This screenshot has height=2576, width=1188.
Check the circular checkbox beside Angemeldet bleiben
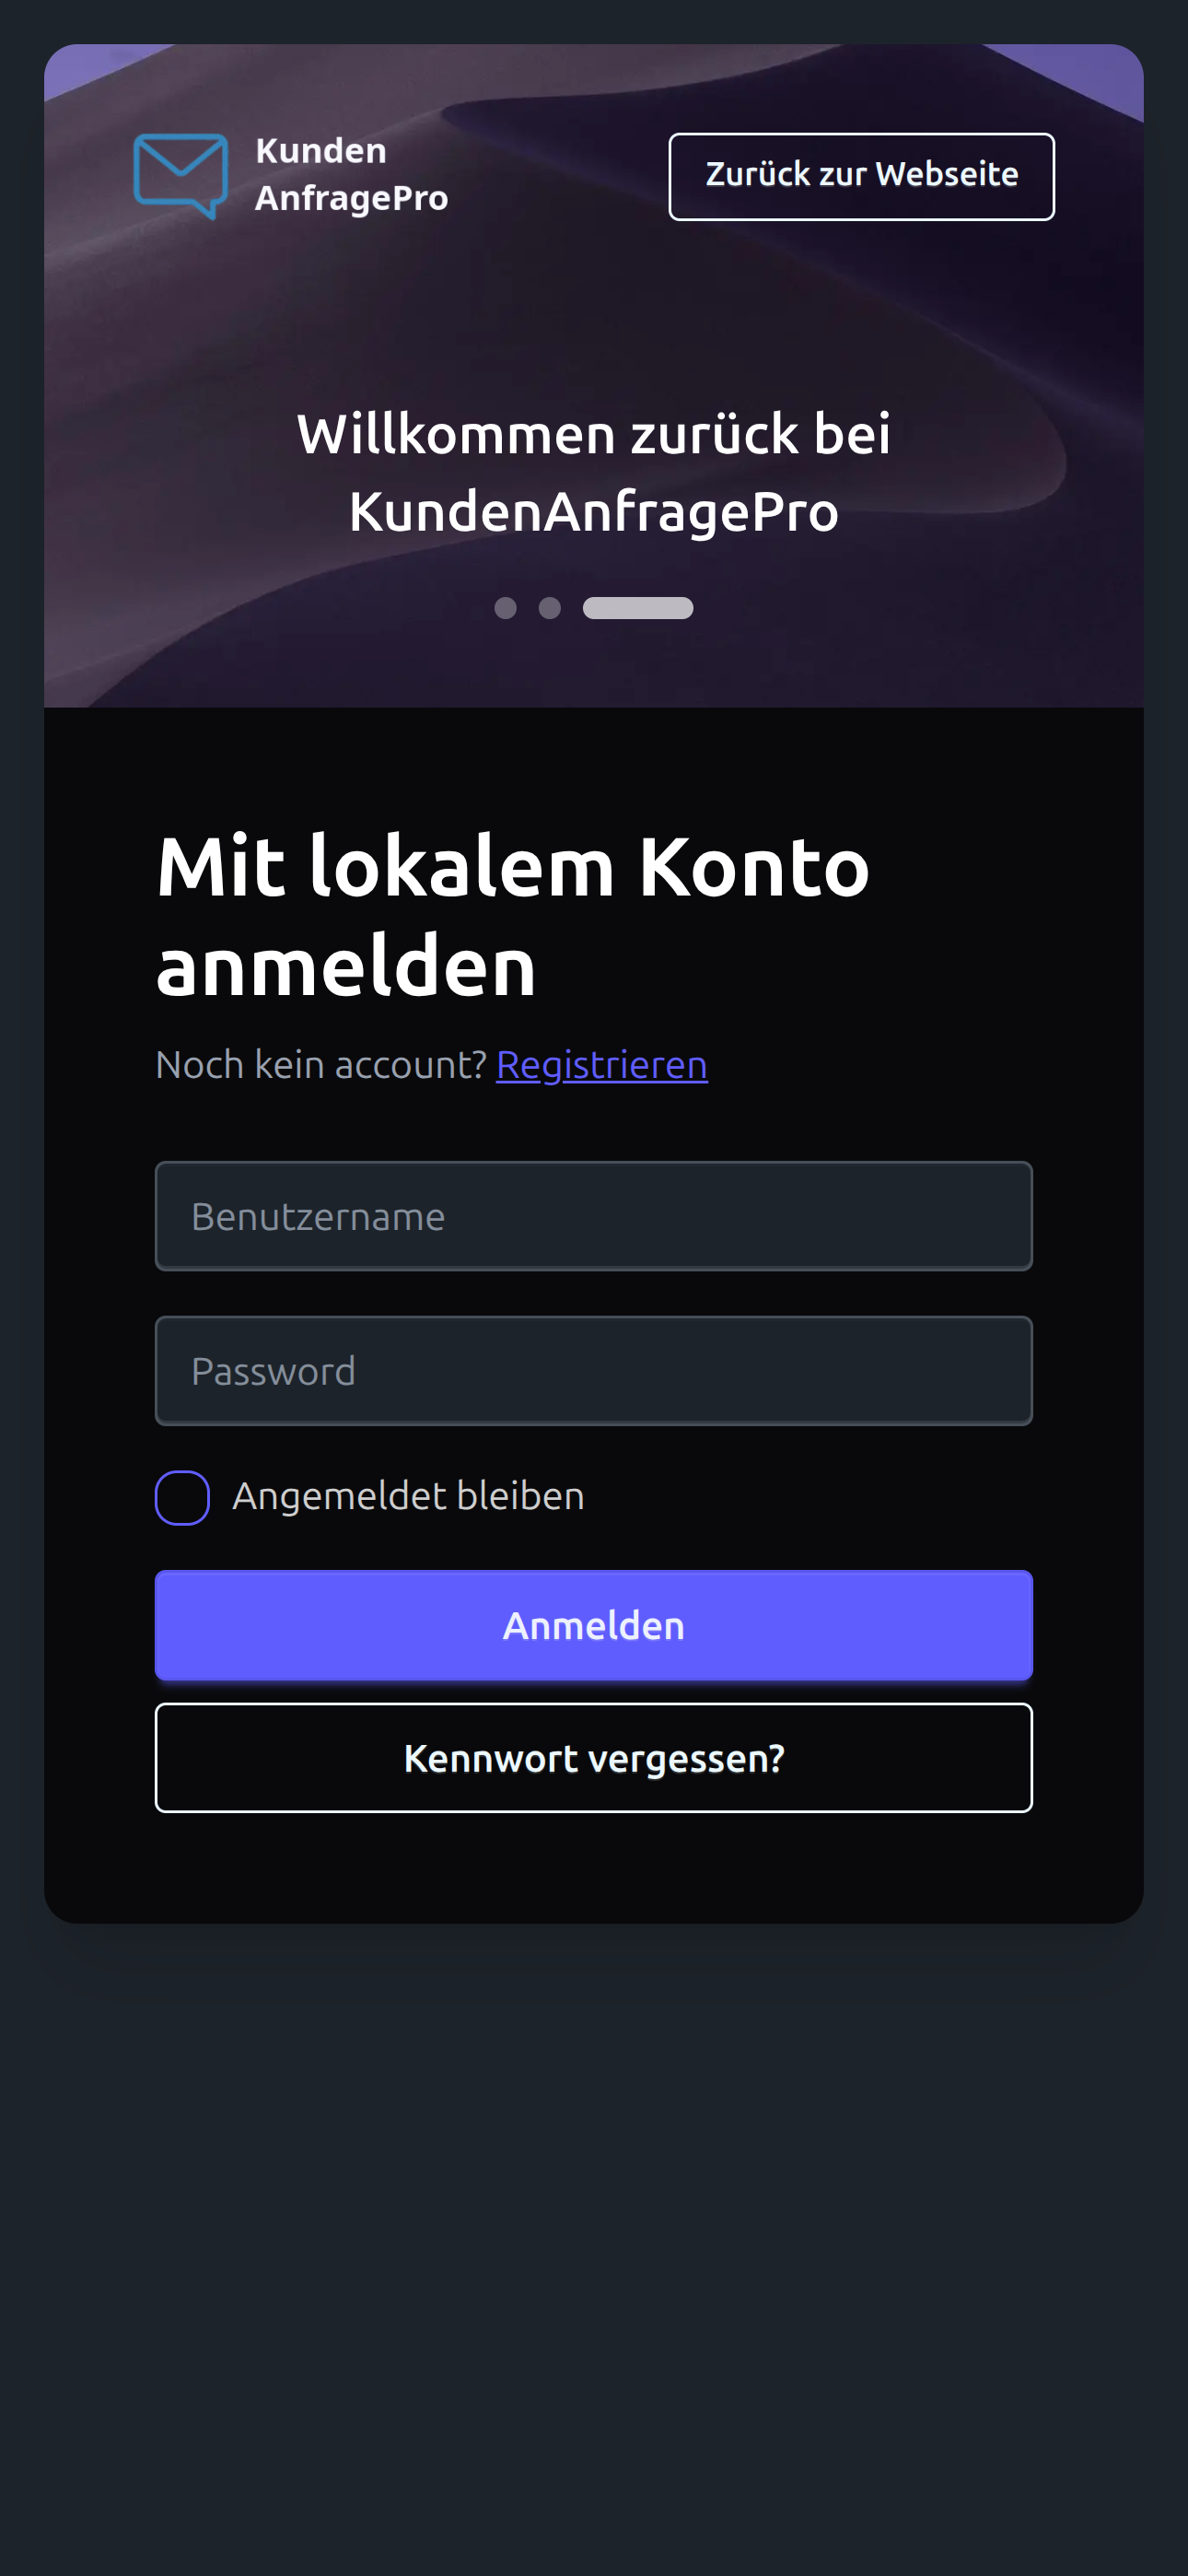click(182, 1497)
